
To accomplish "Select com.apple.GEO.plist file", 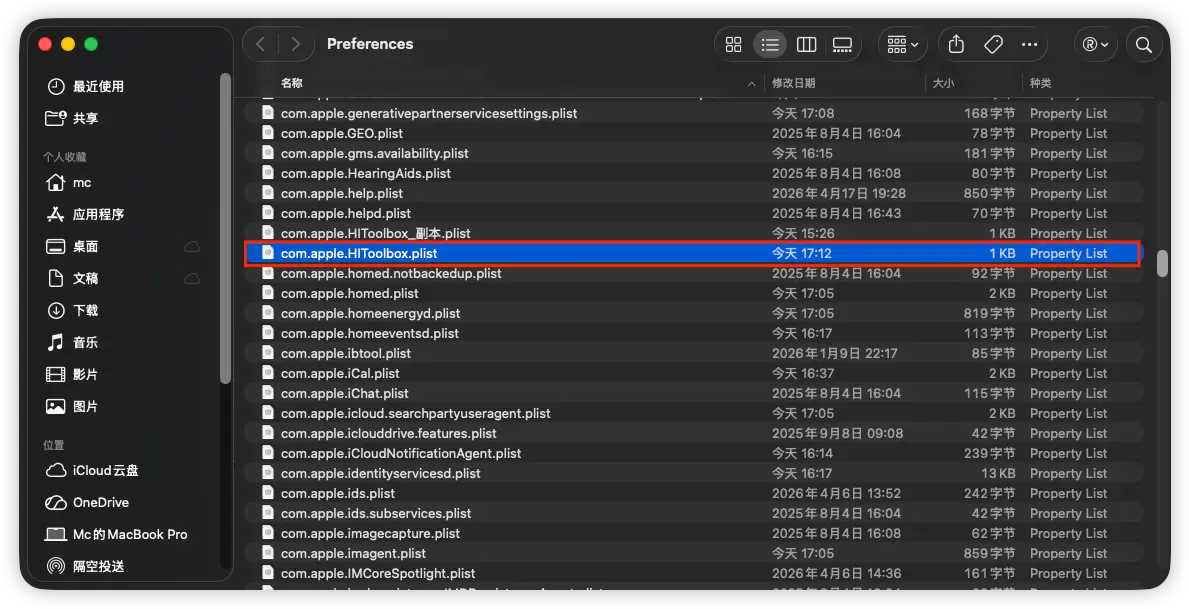I will click(693, 133).
